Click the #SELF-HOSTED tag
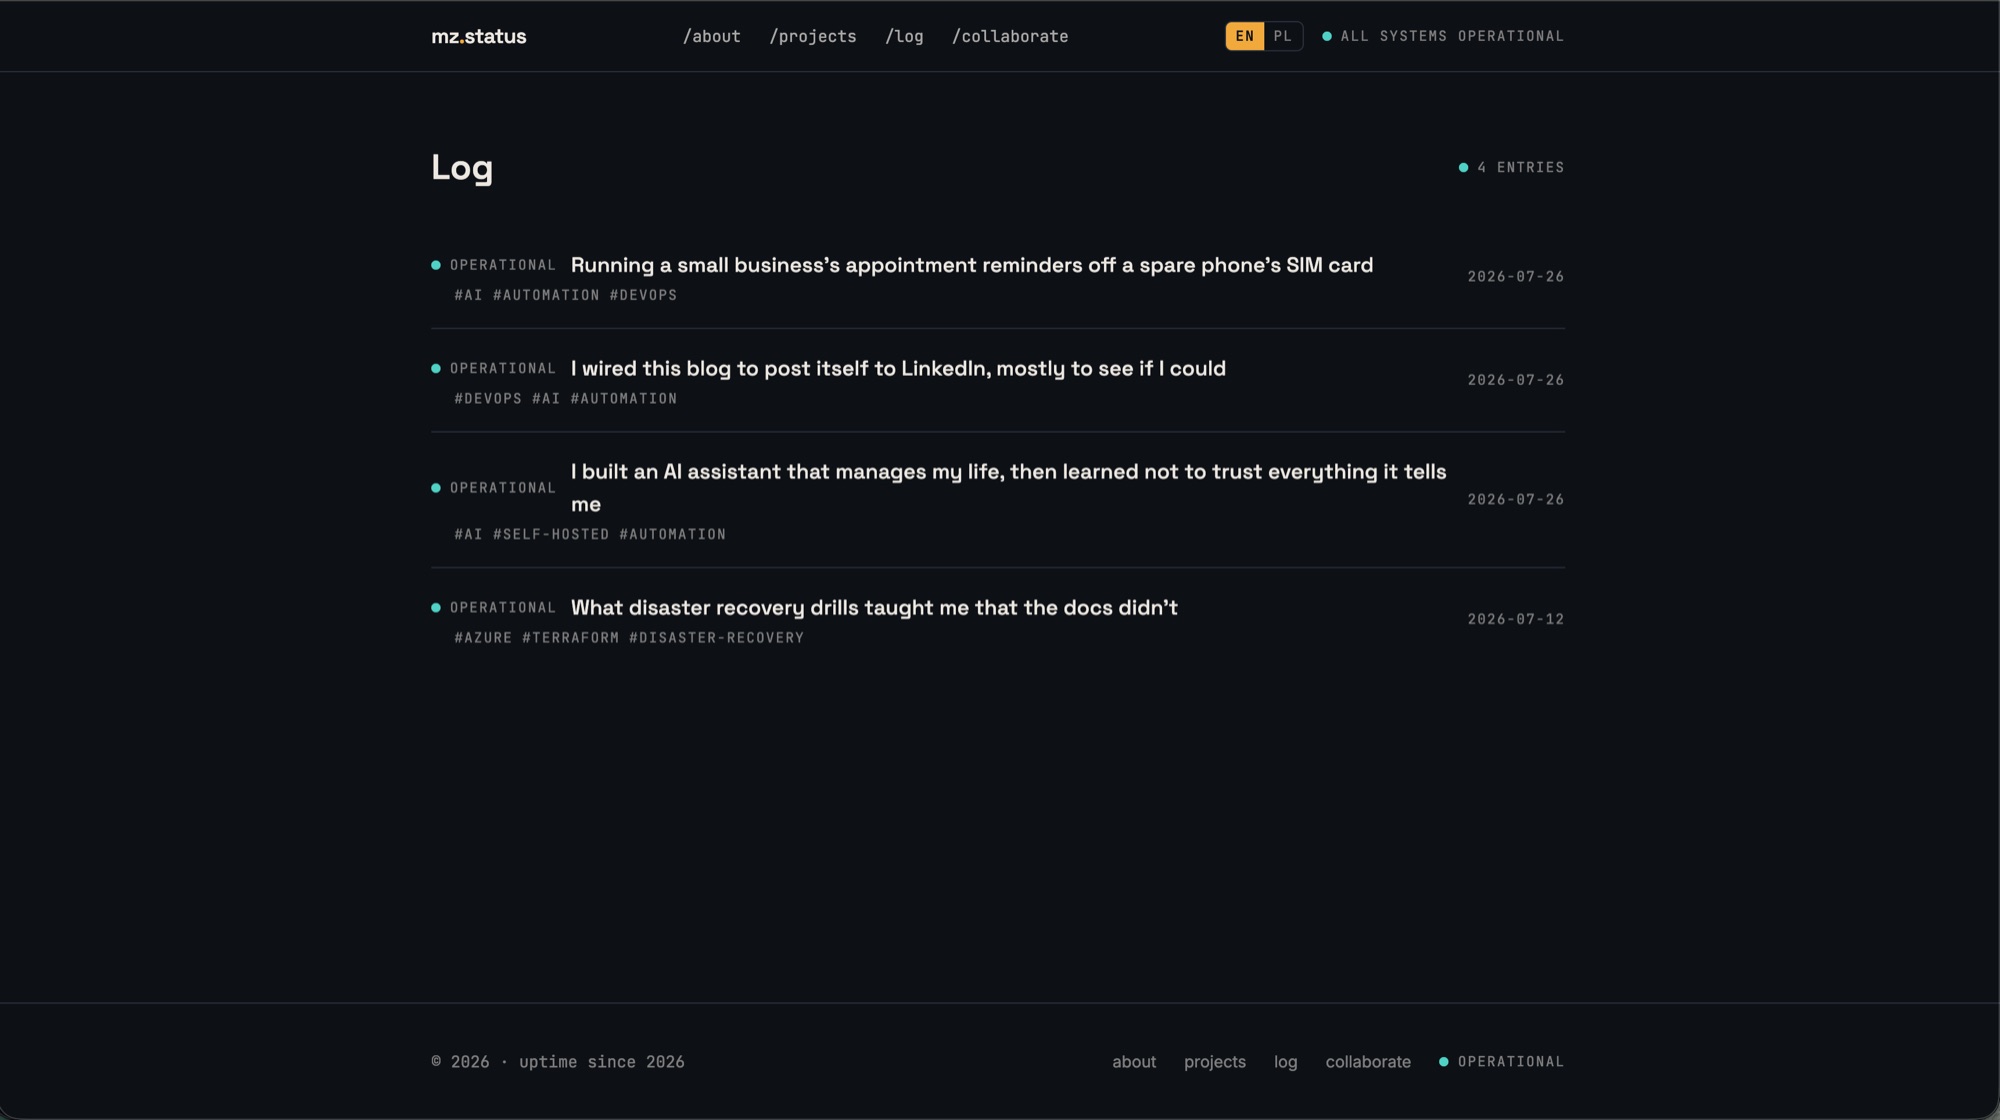Screen dimensions: 2000x1120 tap(551, 534)
